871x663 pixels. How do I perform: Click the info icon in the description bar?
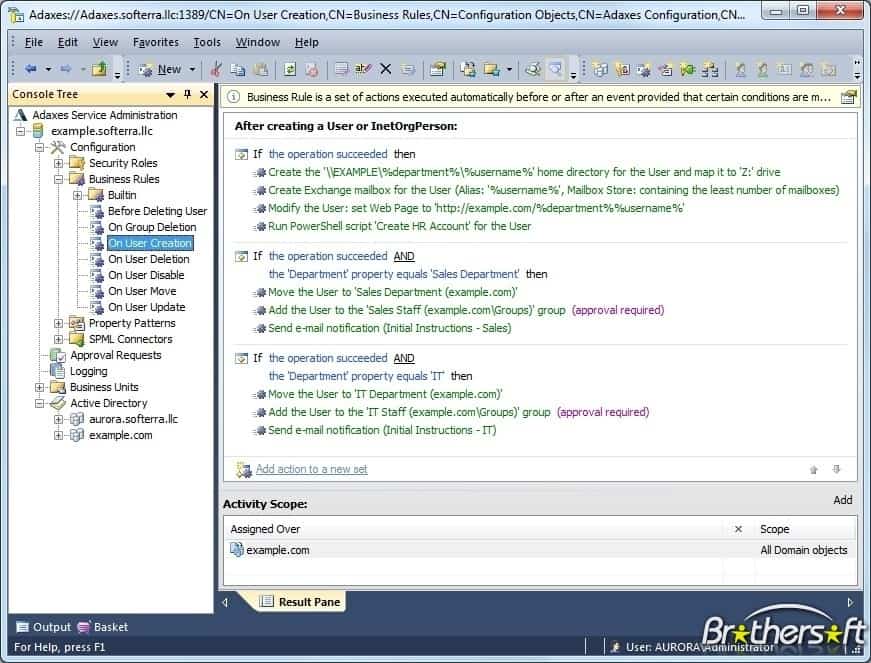[x=234, y=97]
